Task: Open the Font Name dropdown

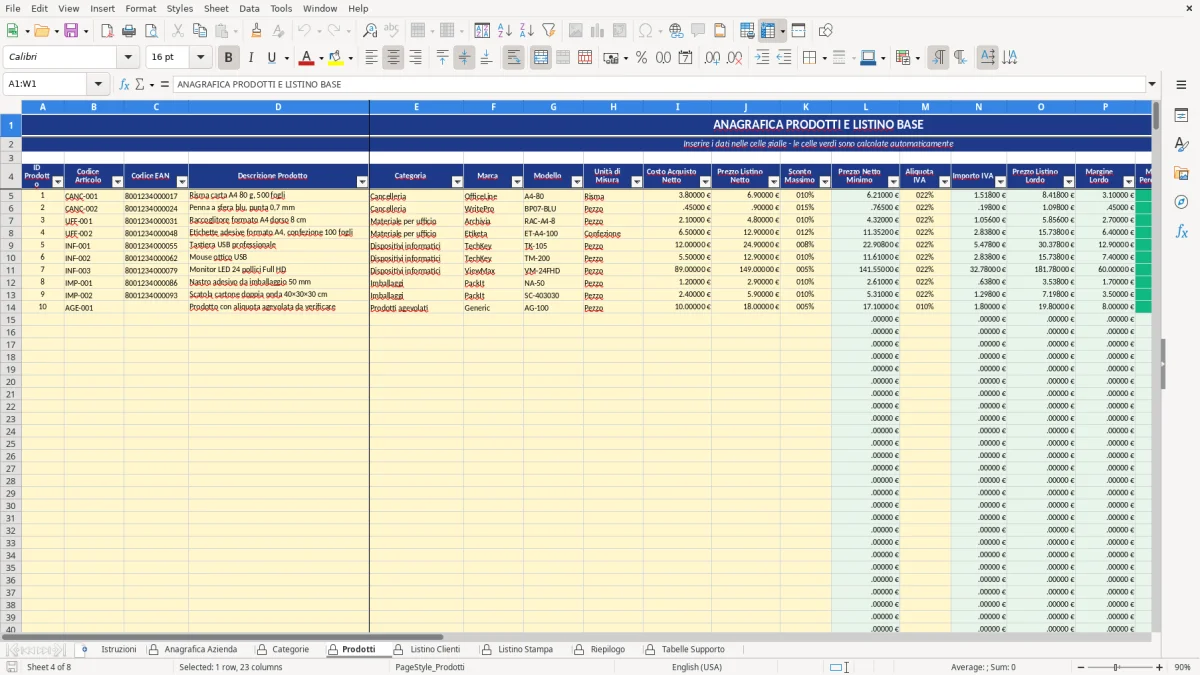Action: point(128,58)
